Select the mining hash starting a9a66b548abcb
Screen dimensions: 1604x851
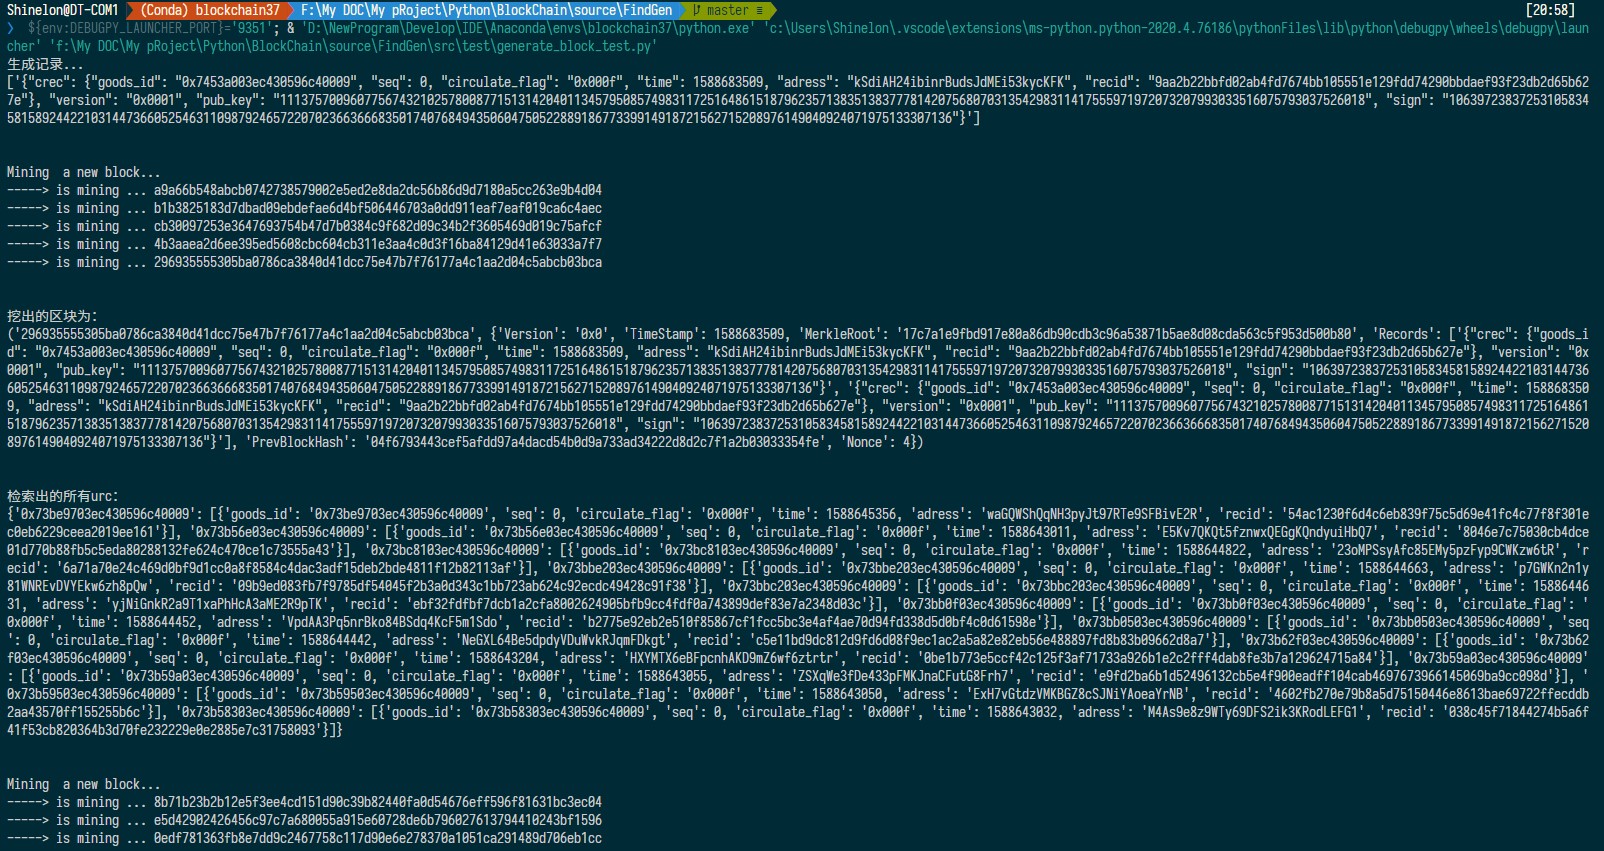(x=378, y=190)
